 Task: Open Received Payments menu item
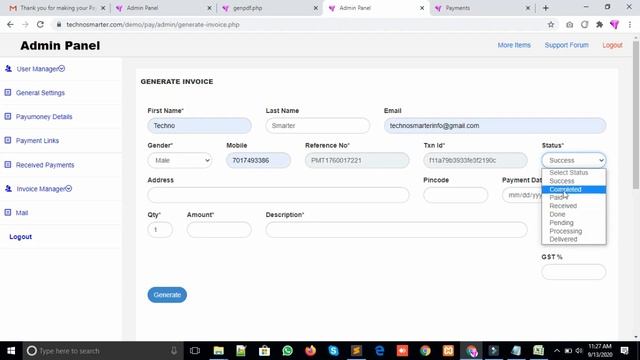pos(45,165)
